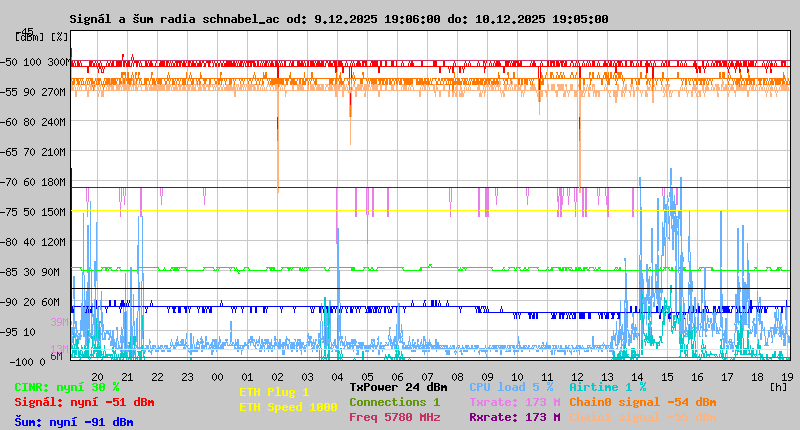
Task: Click the '150M' rate axis label
Action: (x=55, y=212)
